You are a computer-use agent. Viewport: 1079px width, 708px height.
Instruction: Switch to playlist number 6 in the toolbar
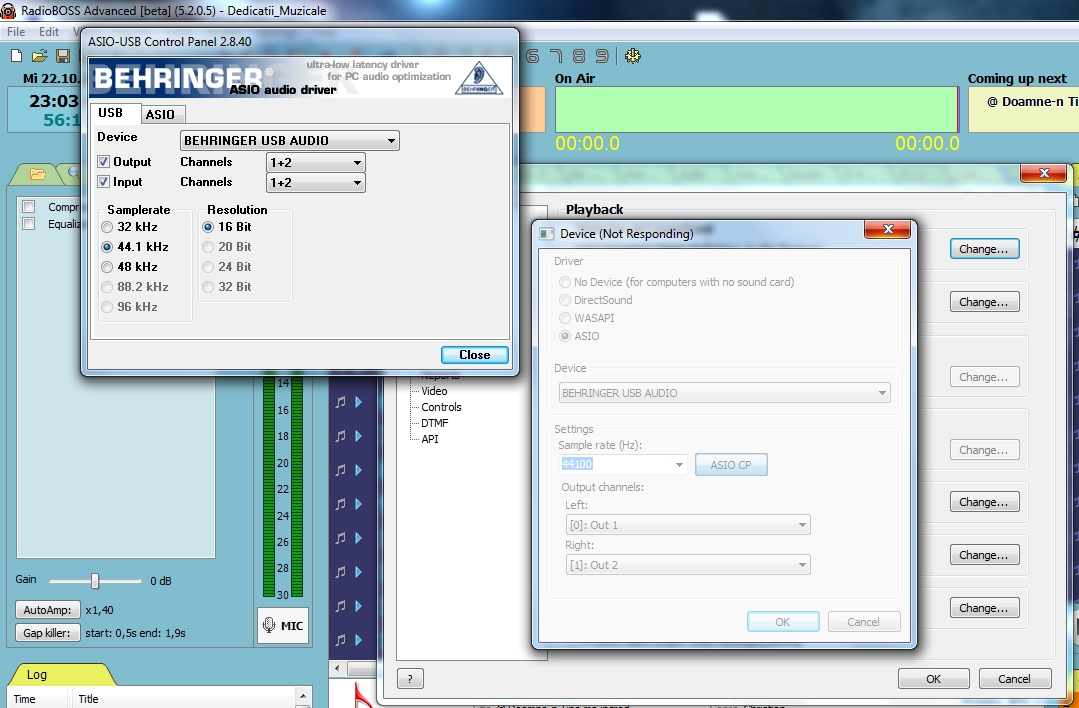533,56
